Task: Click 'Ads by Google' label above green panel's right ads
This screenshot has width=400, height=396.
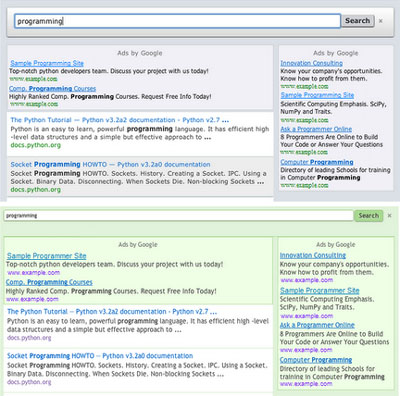Action: (x=336, y=244)
